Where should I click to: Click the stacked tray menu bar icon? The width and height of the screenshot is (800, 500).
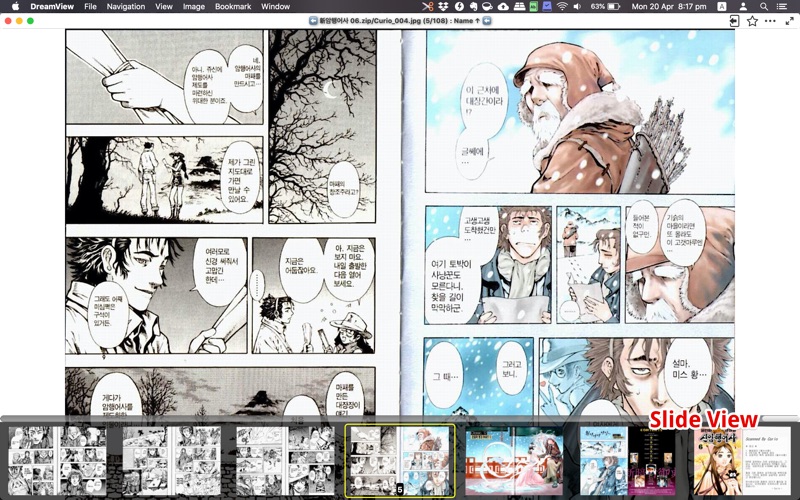[x=519, y=7]
